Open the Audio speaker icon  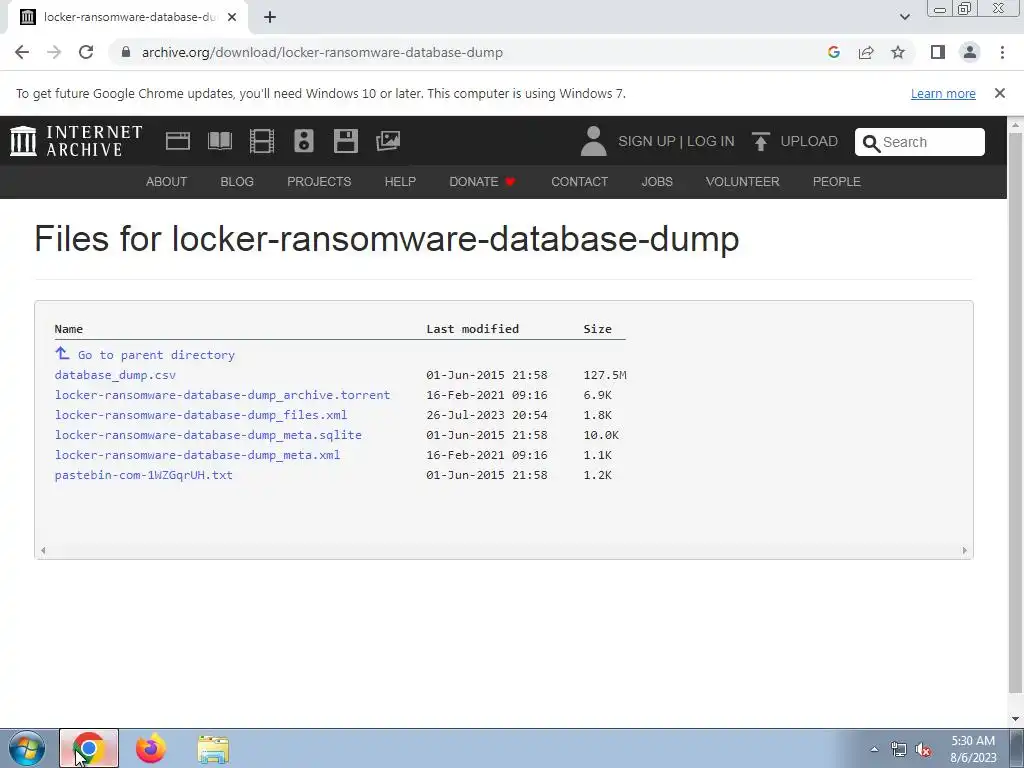(304, 141)
